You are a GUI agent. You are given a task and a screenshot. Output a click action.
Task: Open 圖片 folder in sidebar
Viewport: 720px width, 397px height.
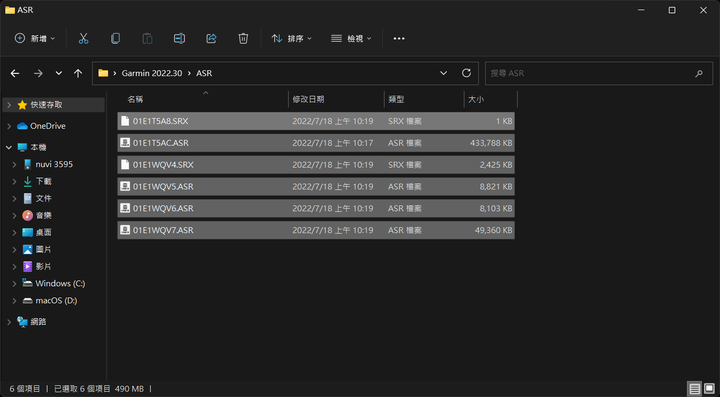[44, 250]
